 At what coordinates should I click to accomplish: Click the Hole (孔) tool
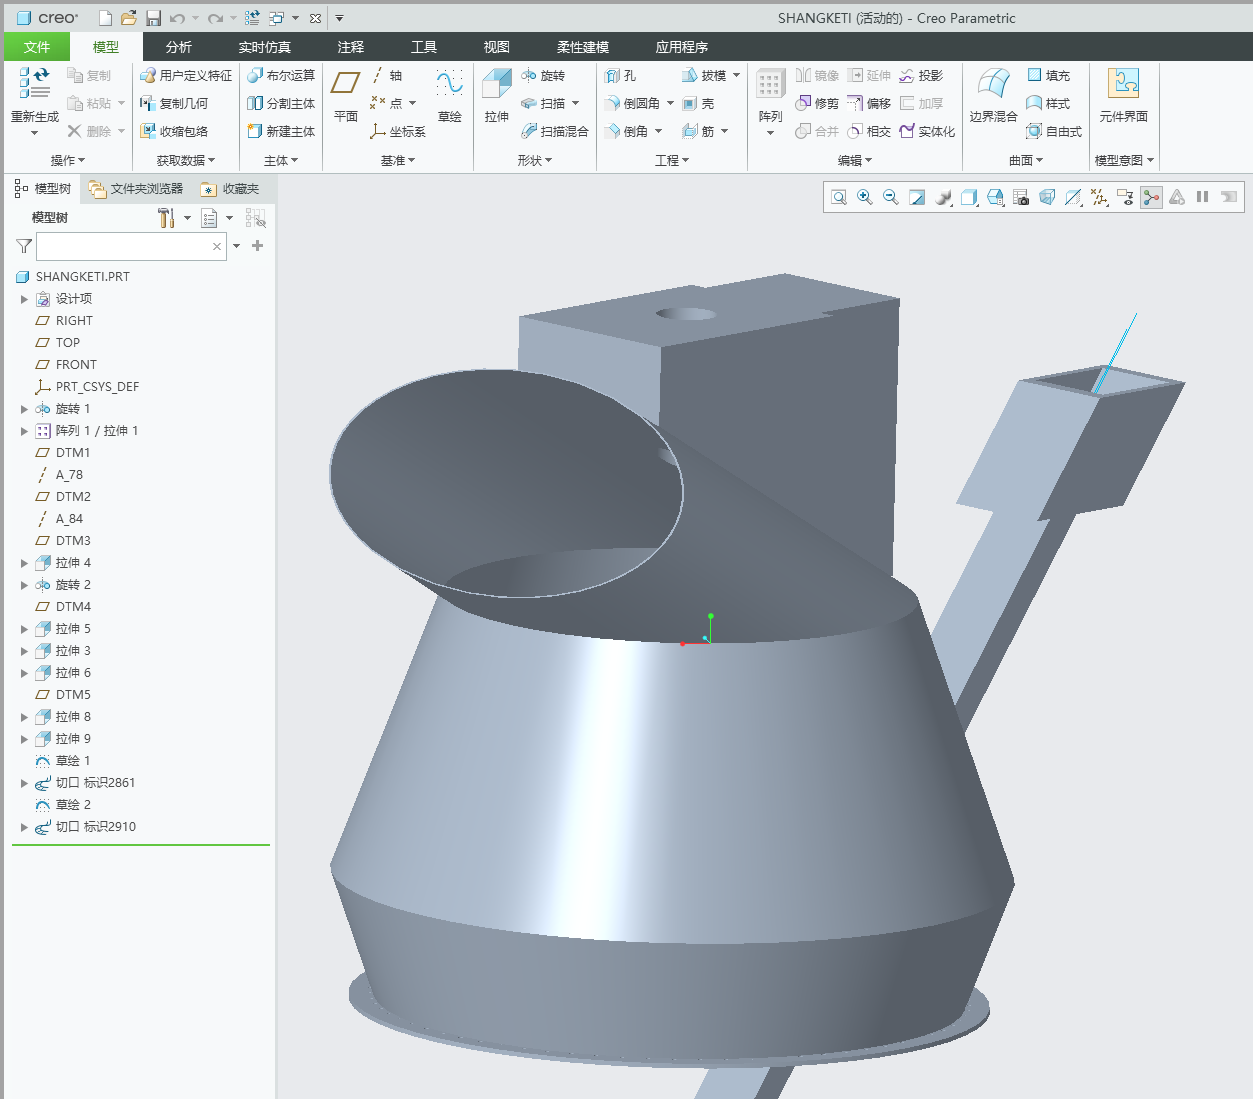click(x=621, y=76)
